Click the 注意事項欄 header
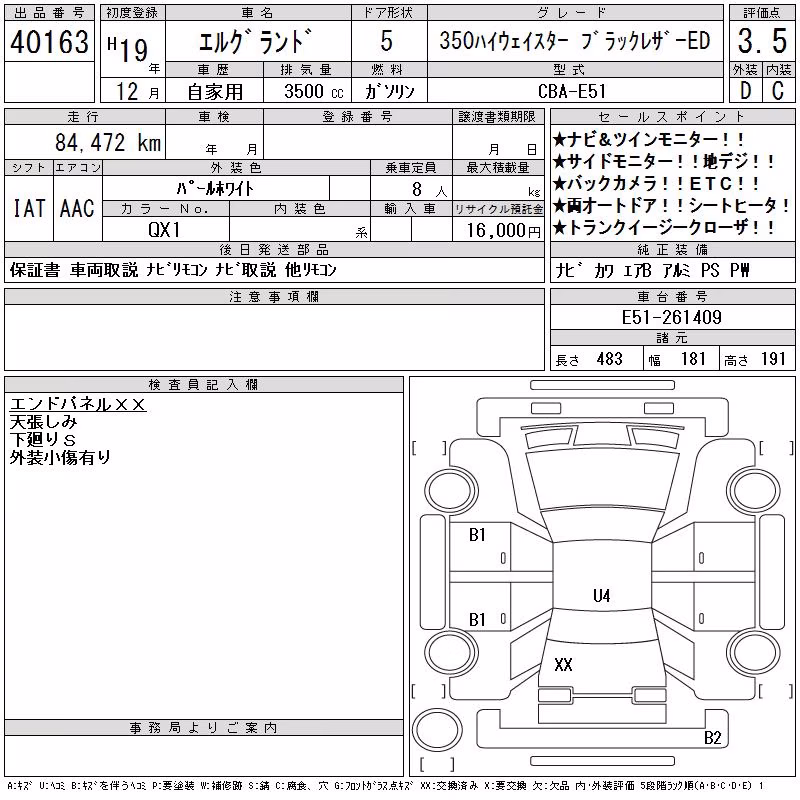Image resolution: width=800 pixels, height=800 pixels. (274, 297)
